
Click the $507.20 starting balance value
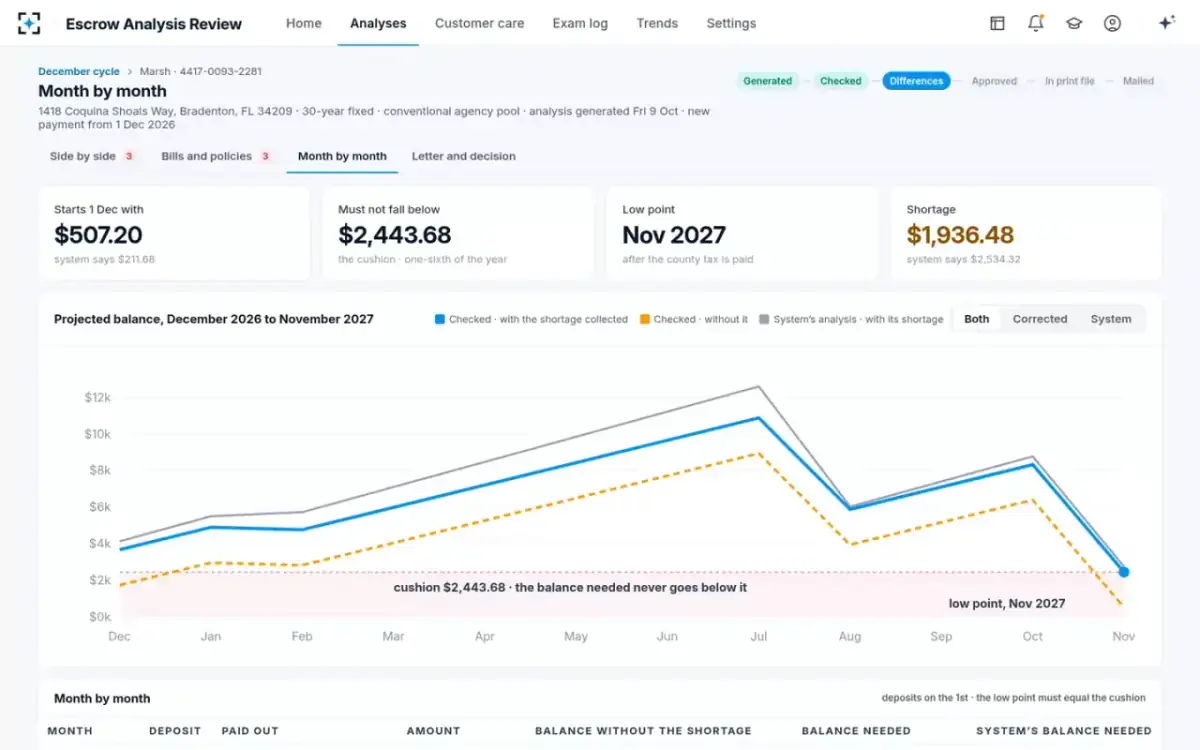point(98,235)
